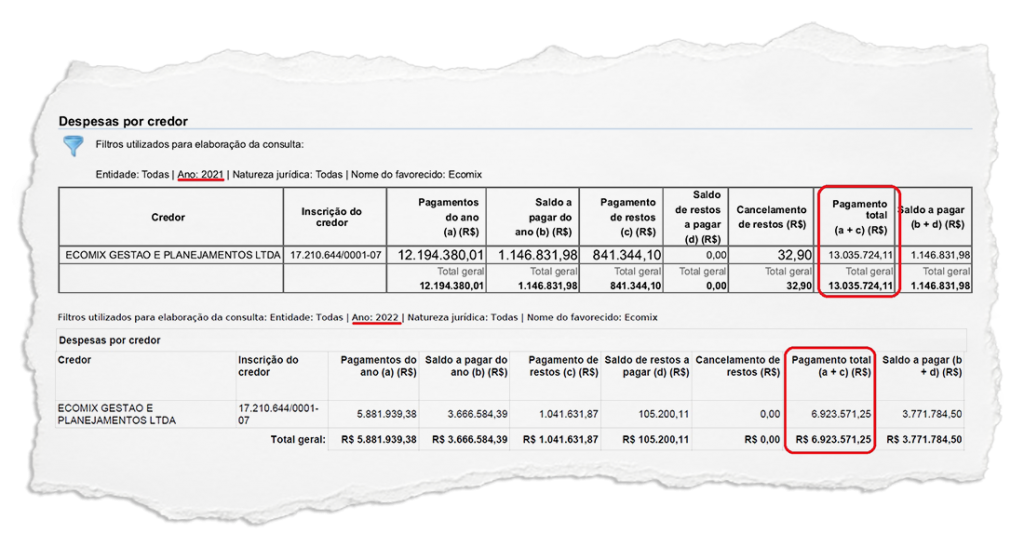
Task: Select 'Credor' header in the 2021 table
Action: pyautogui.click(x=168, y=217)
